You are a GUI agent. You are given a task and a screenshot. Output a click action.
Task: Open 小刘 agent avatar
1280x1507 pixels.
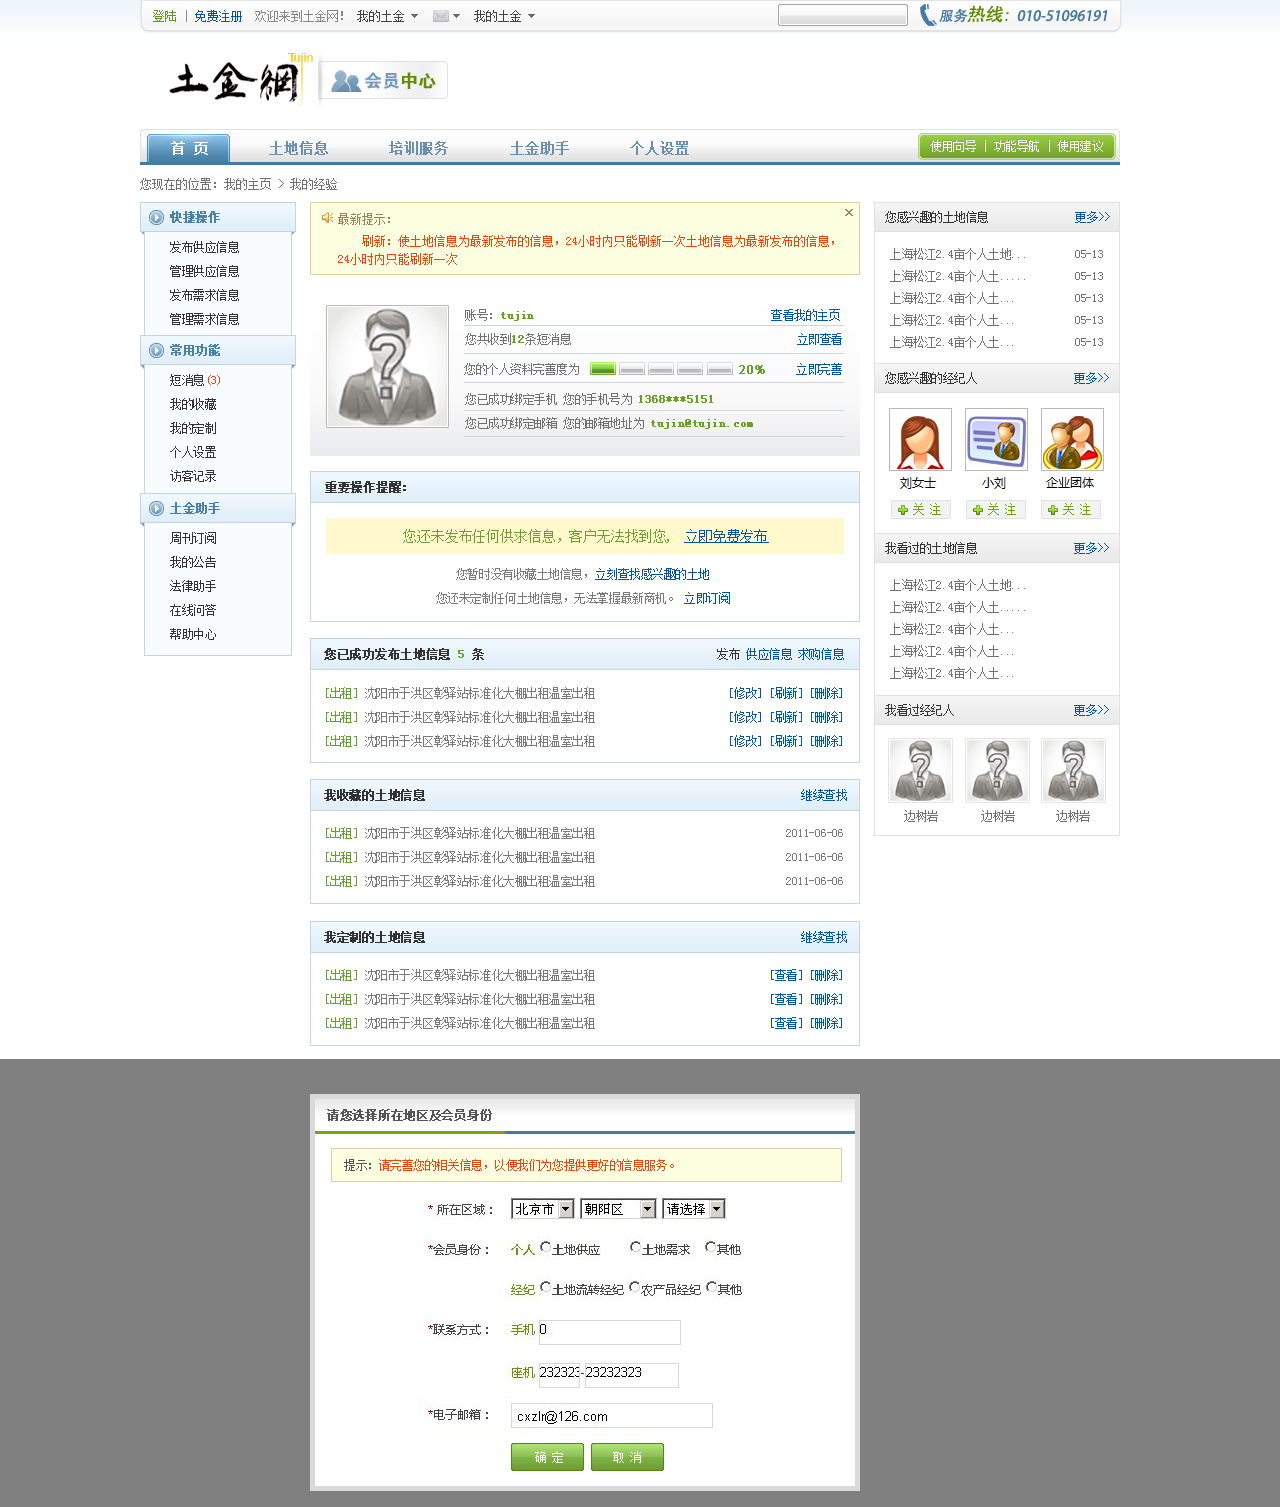pyautogui.click(x=996, y=439)
